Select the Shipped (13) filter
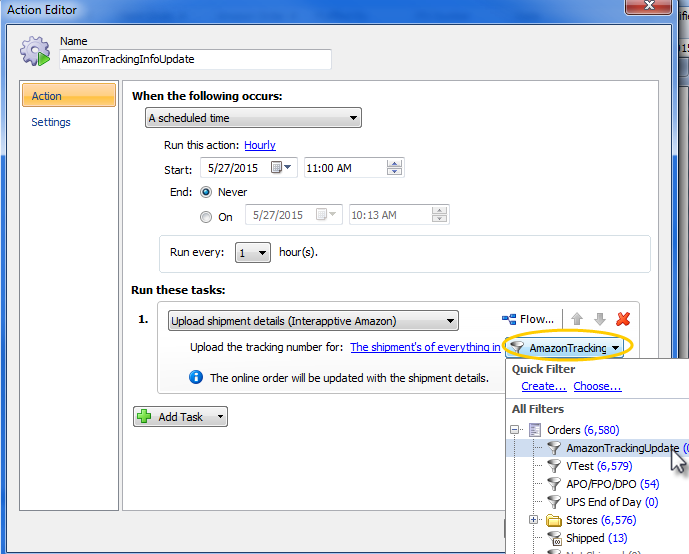689x554 pixels. click(x=596, y=538)
